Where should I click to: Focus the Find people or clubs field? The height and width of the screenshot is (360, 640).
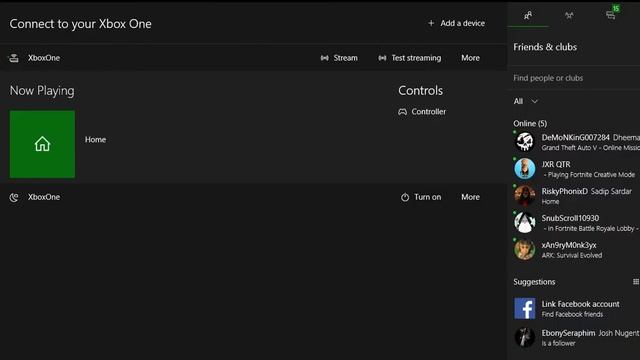point(573,78)
